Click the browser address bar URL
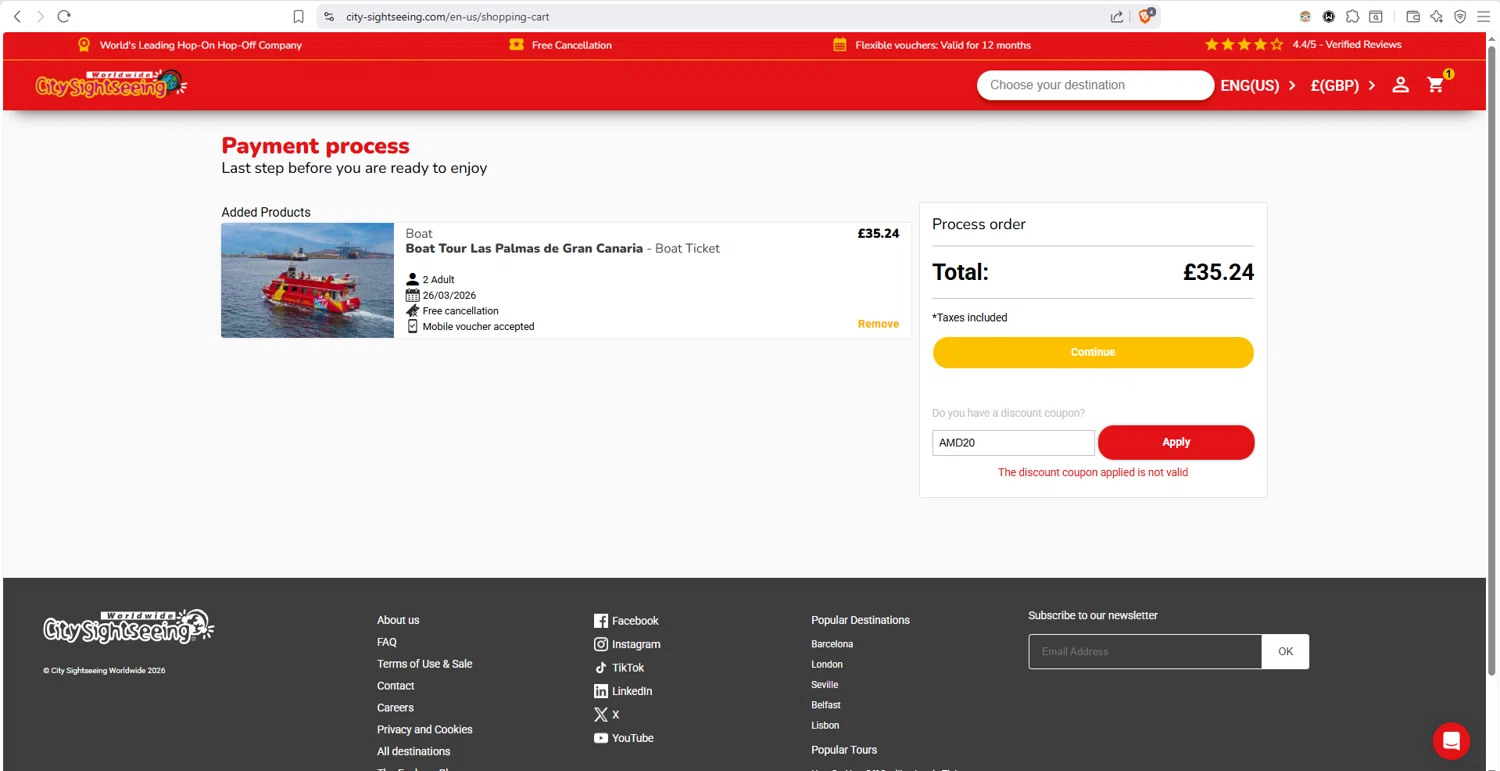 coord(447,16)
